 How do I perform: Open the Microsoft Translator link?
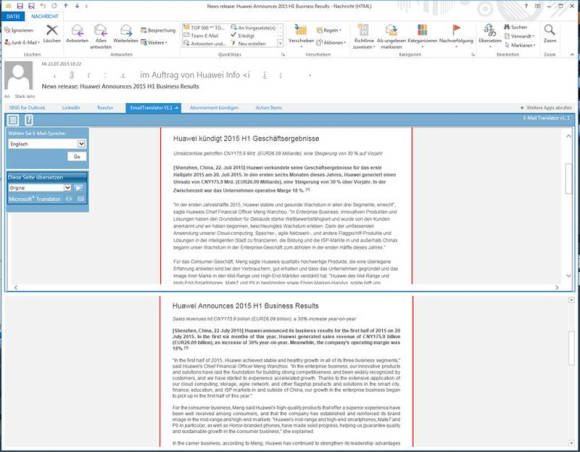point(34,199)
